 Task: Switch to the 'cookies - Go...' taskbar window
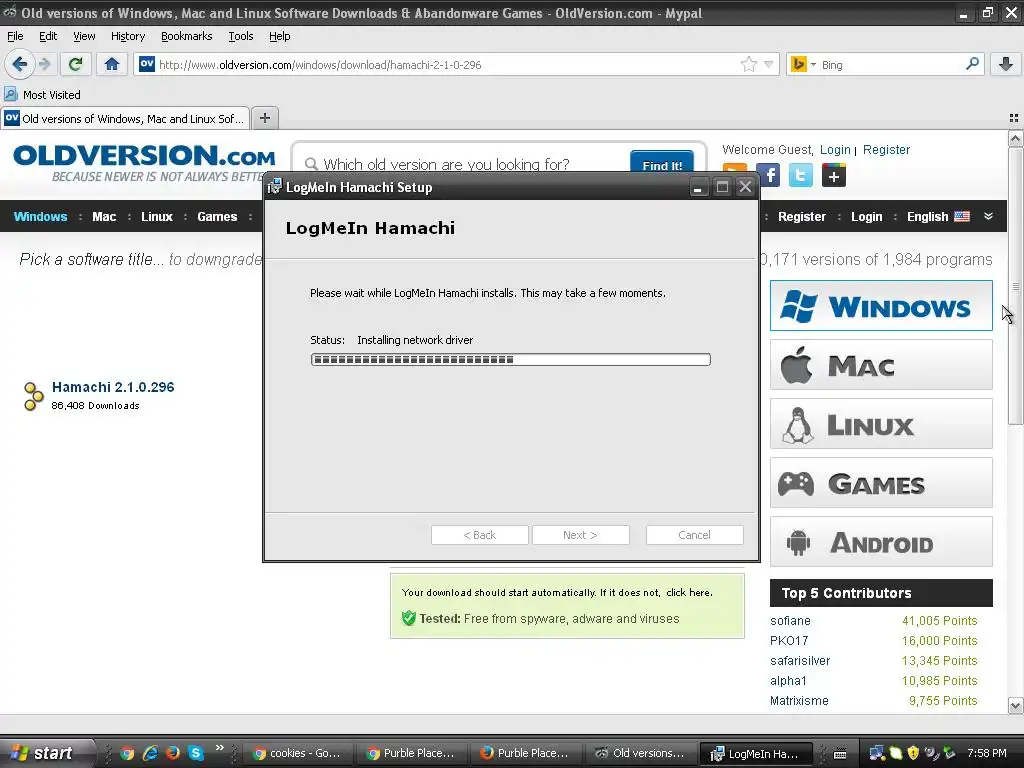coord(298,753)
